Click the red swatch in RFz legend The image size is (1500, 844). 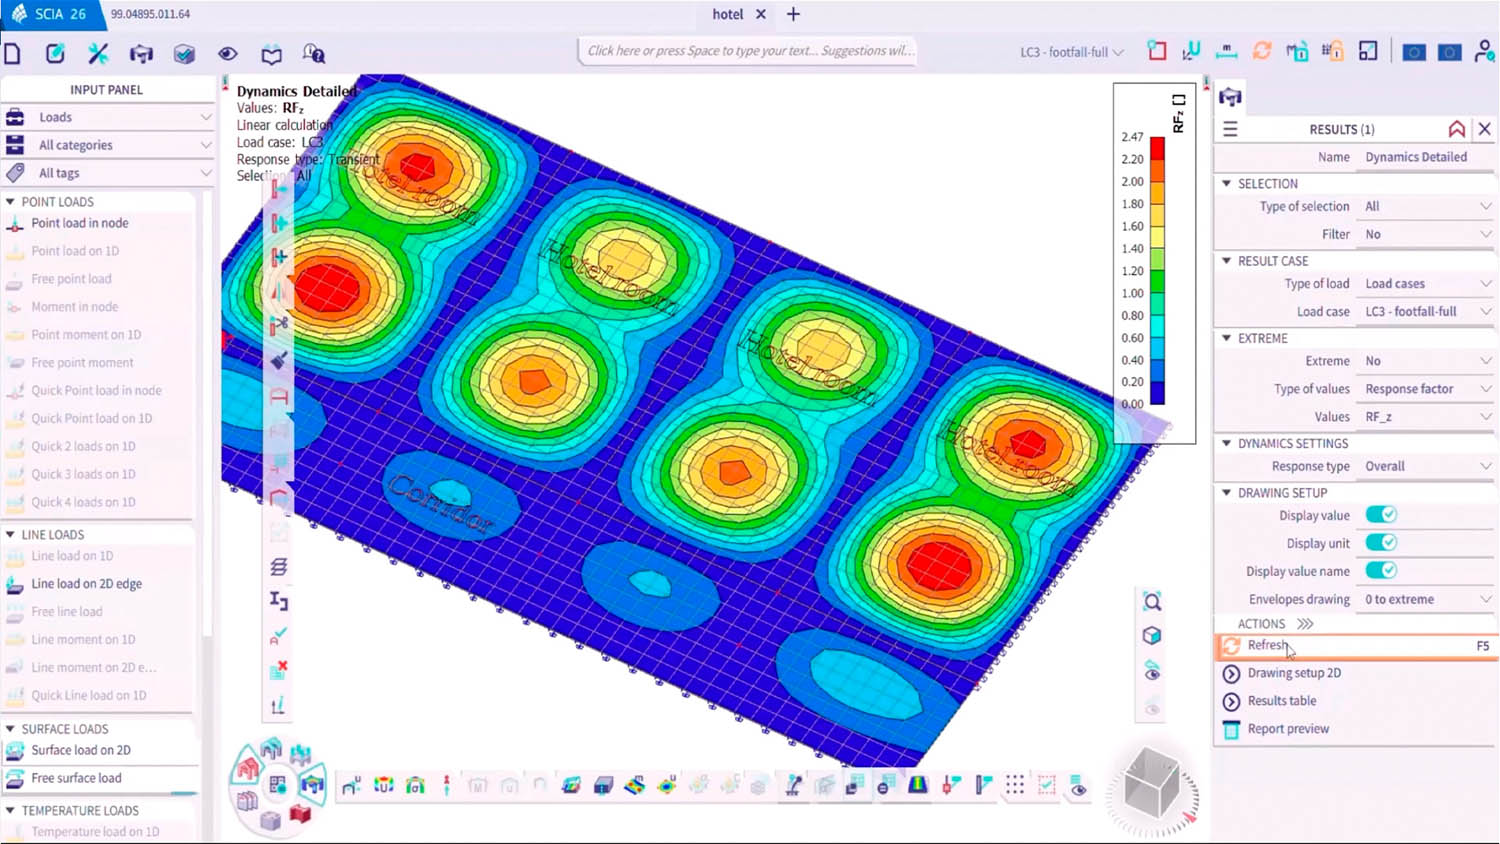pyautogui.click(x=1157, y=149)
